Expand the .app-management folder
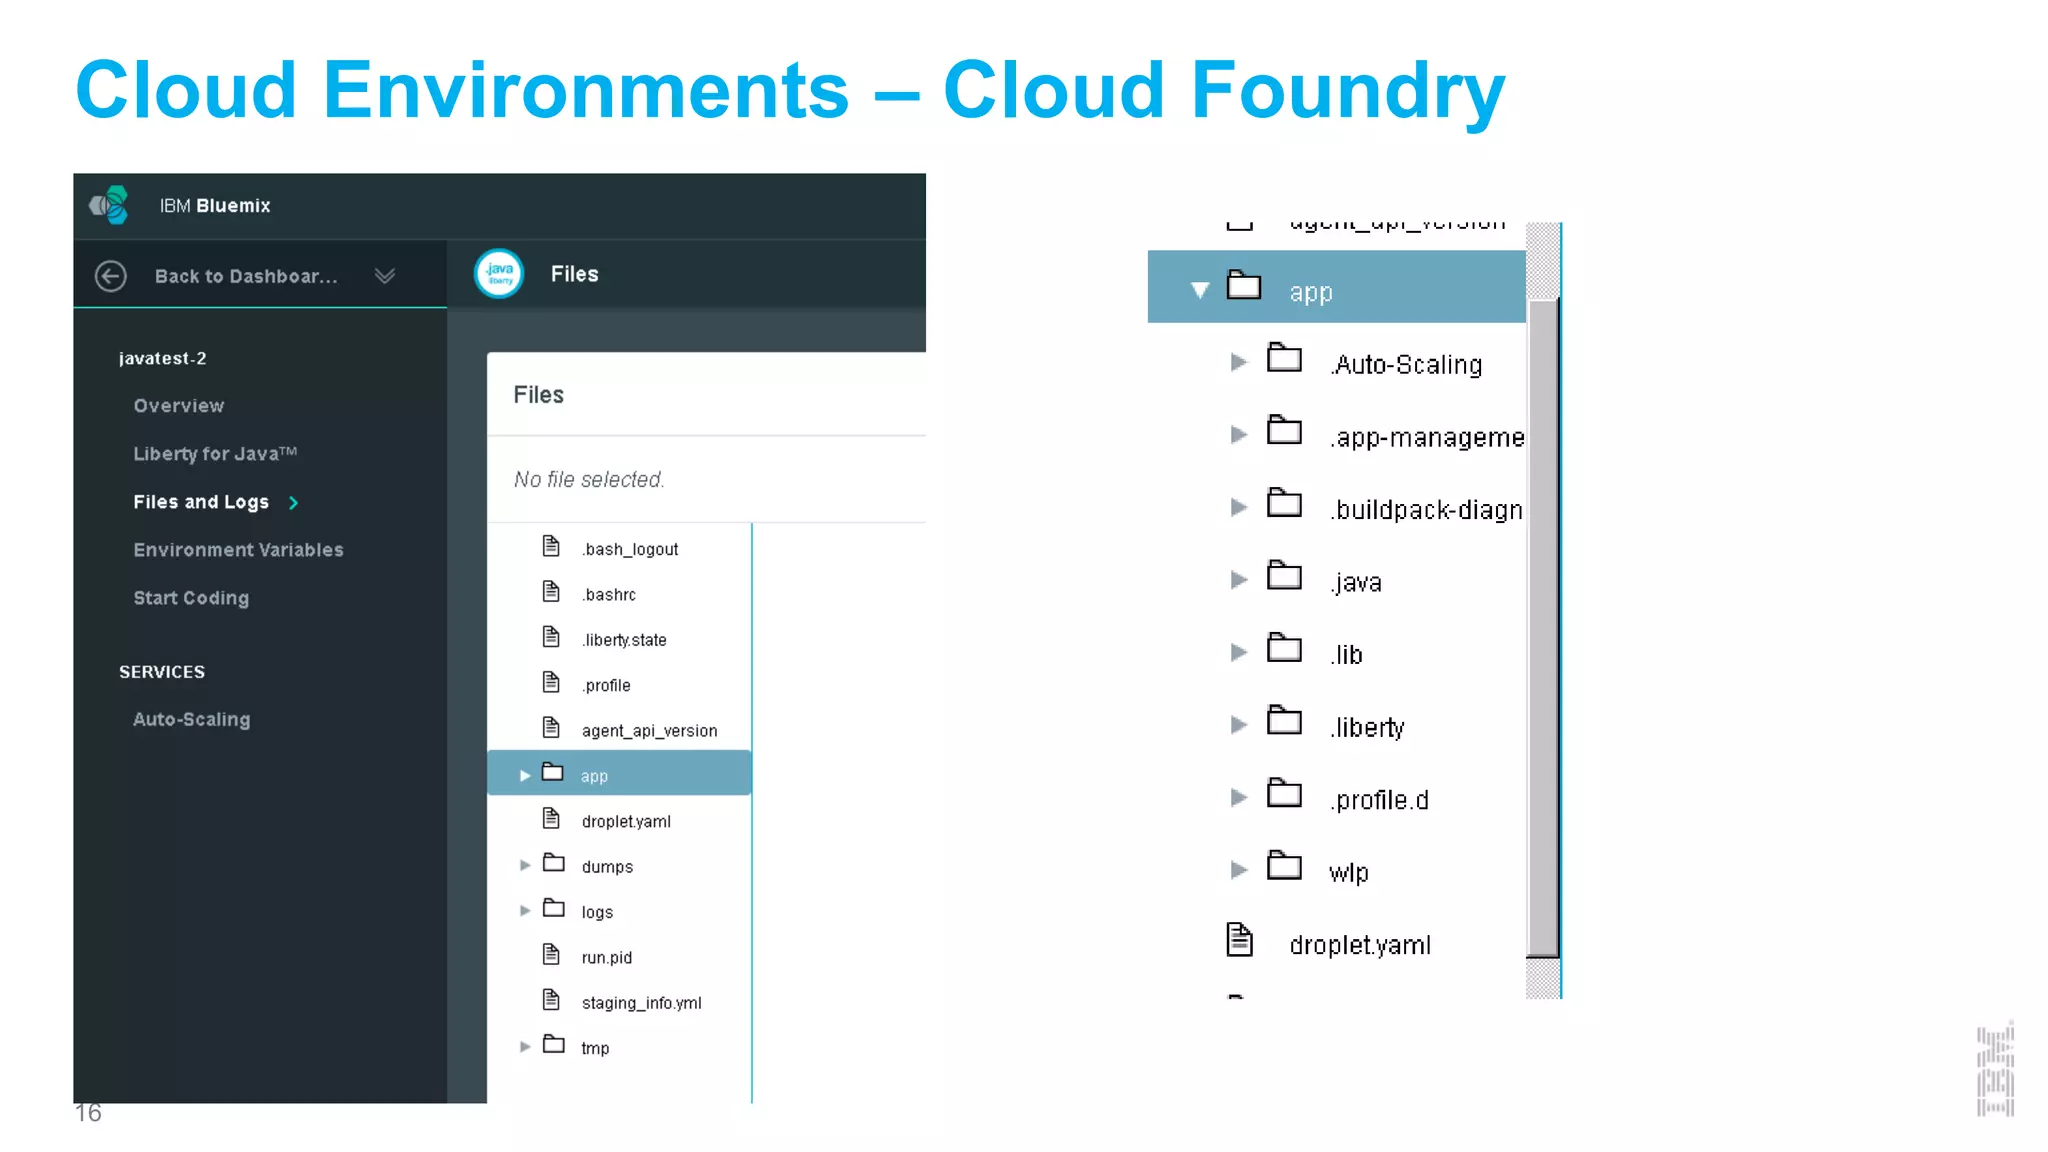Image resolution: width=2048 pixels, height=1152 pixels. point(1239,434)
